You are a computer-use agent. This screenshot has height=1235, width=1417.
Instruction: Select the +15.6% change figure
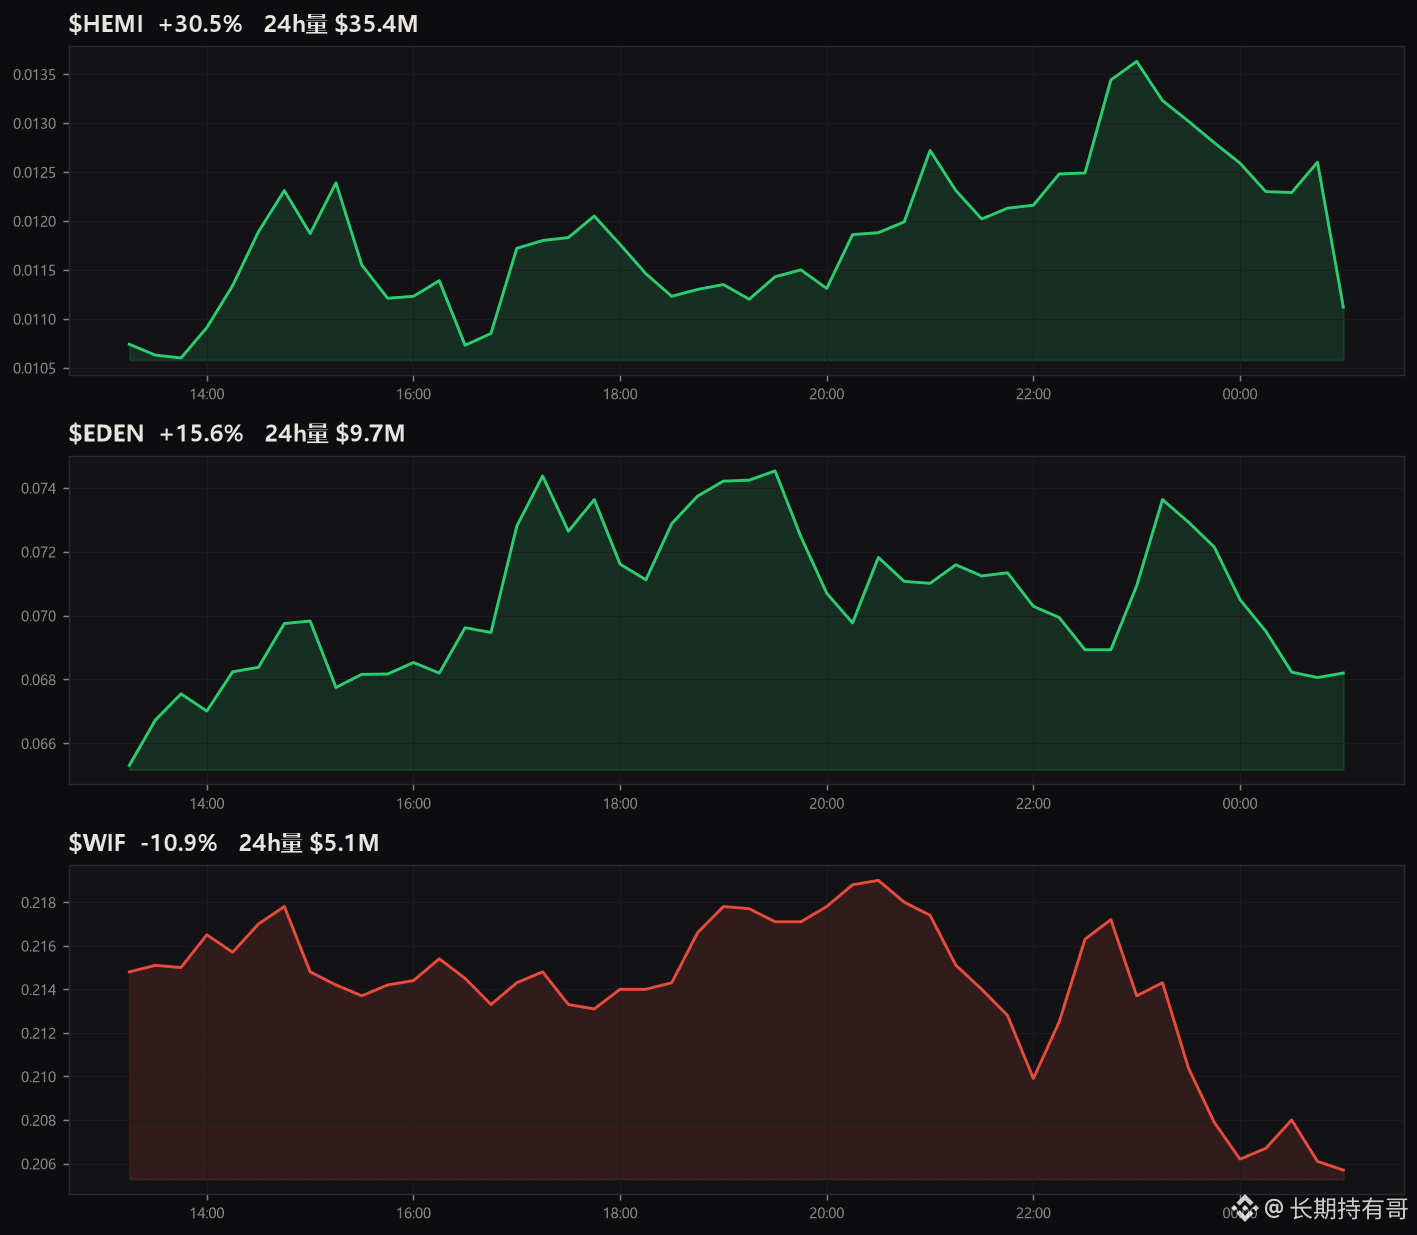201,434
